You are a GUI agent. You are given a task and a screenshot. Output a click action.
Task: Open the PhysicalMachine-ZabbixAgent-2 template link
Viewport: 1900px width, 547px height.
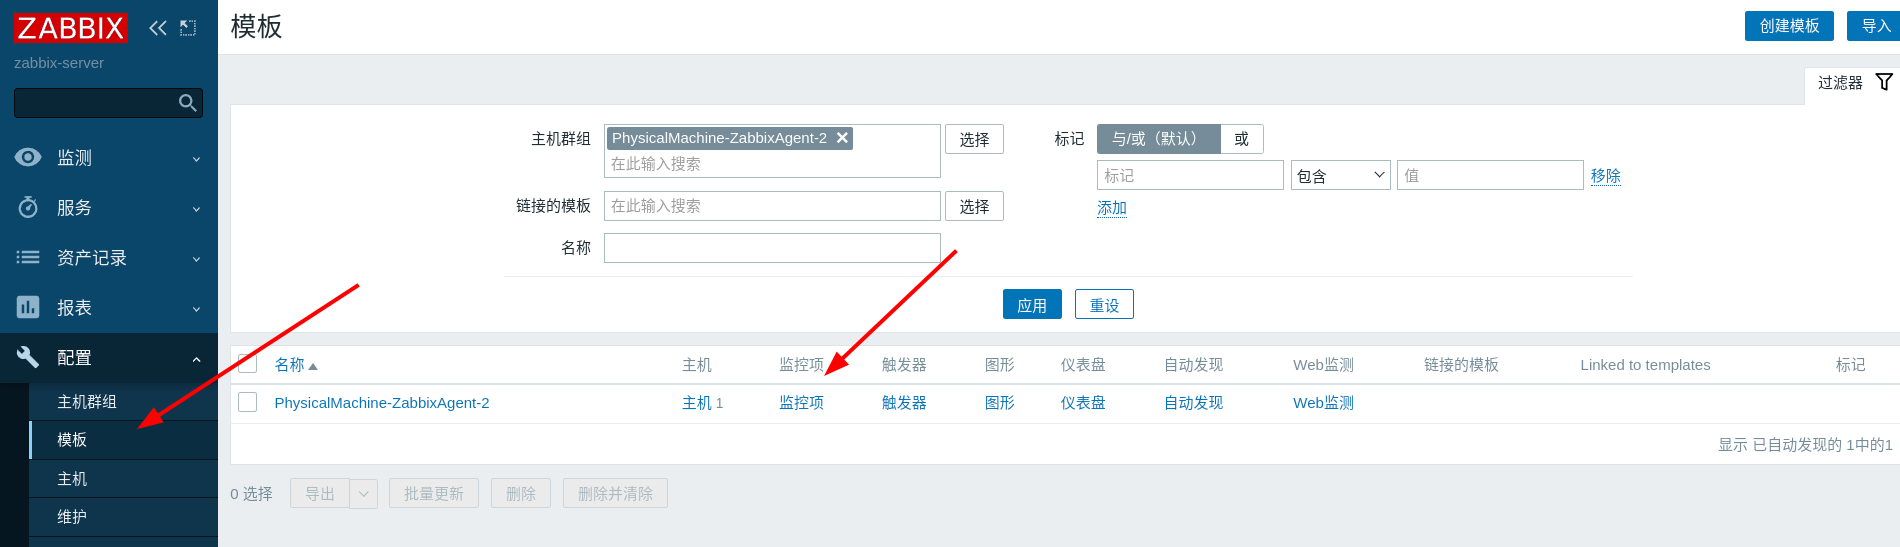382,403
